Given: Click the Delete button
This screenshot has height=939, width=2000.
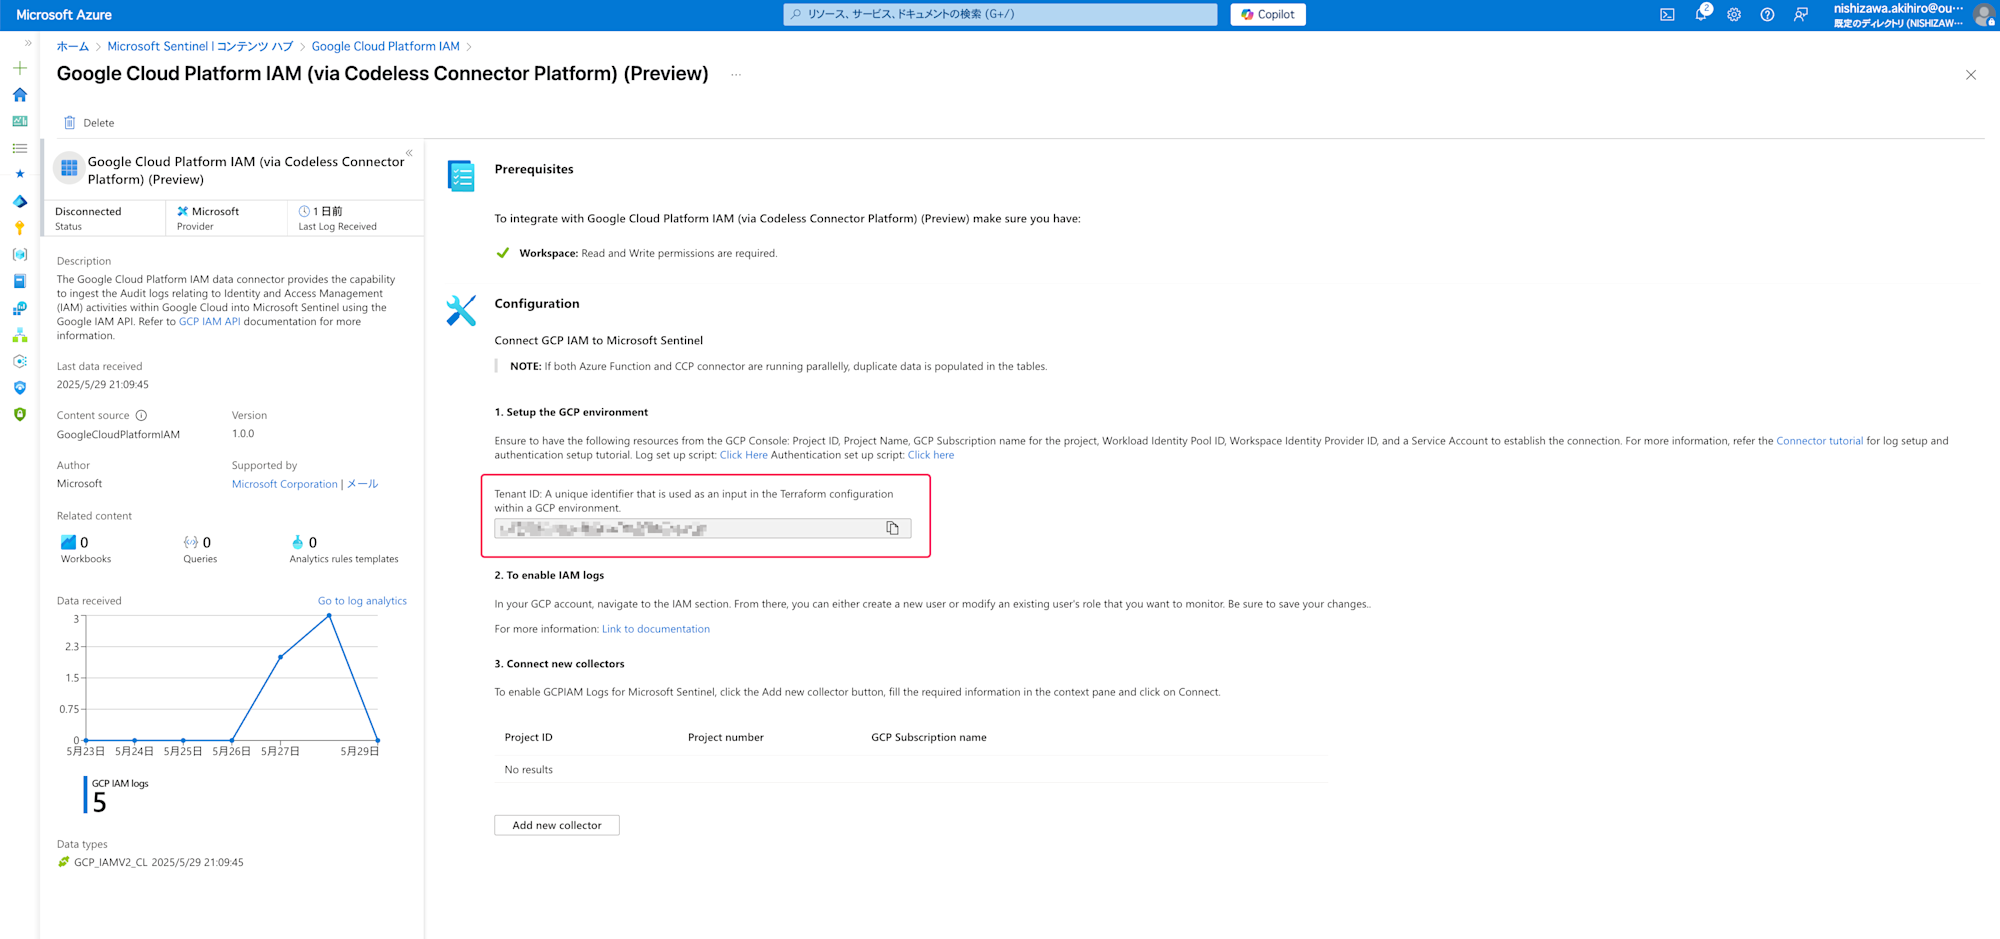Looking at the screenshot, I should click(x=89, y=123).
